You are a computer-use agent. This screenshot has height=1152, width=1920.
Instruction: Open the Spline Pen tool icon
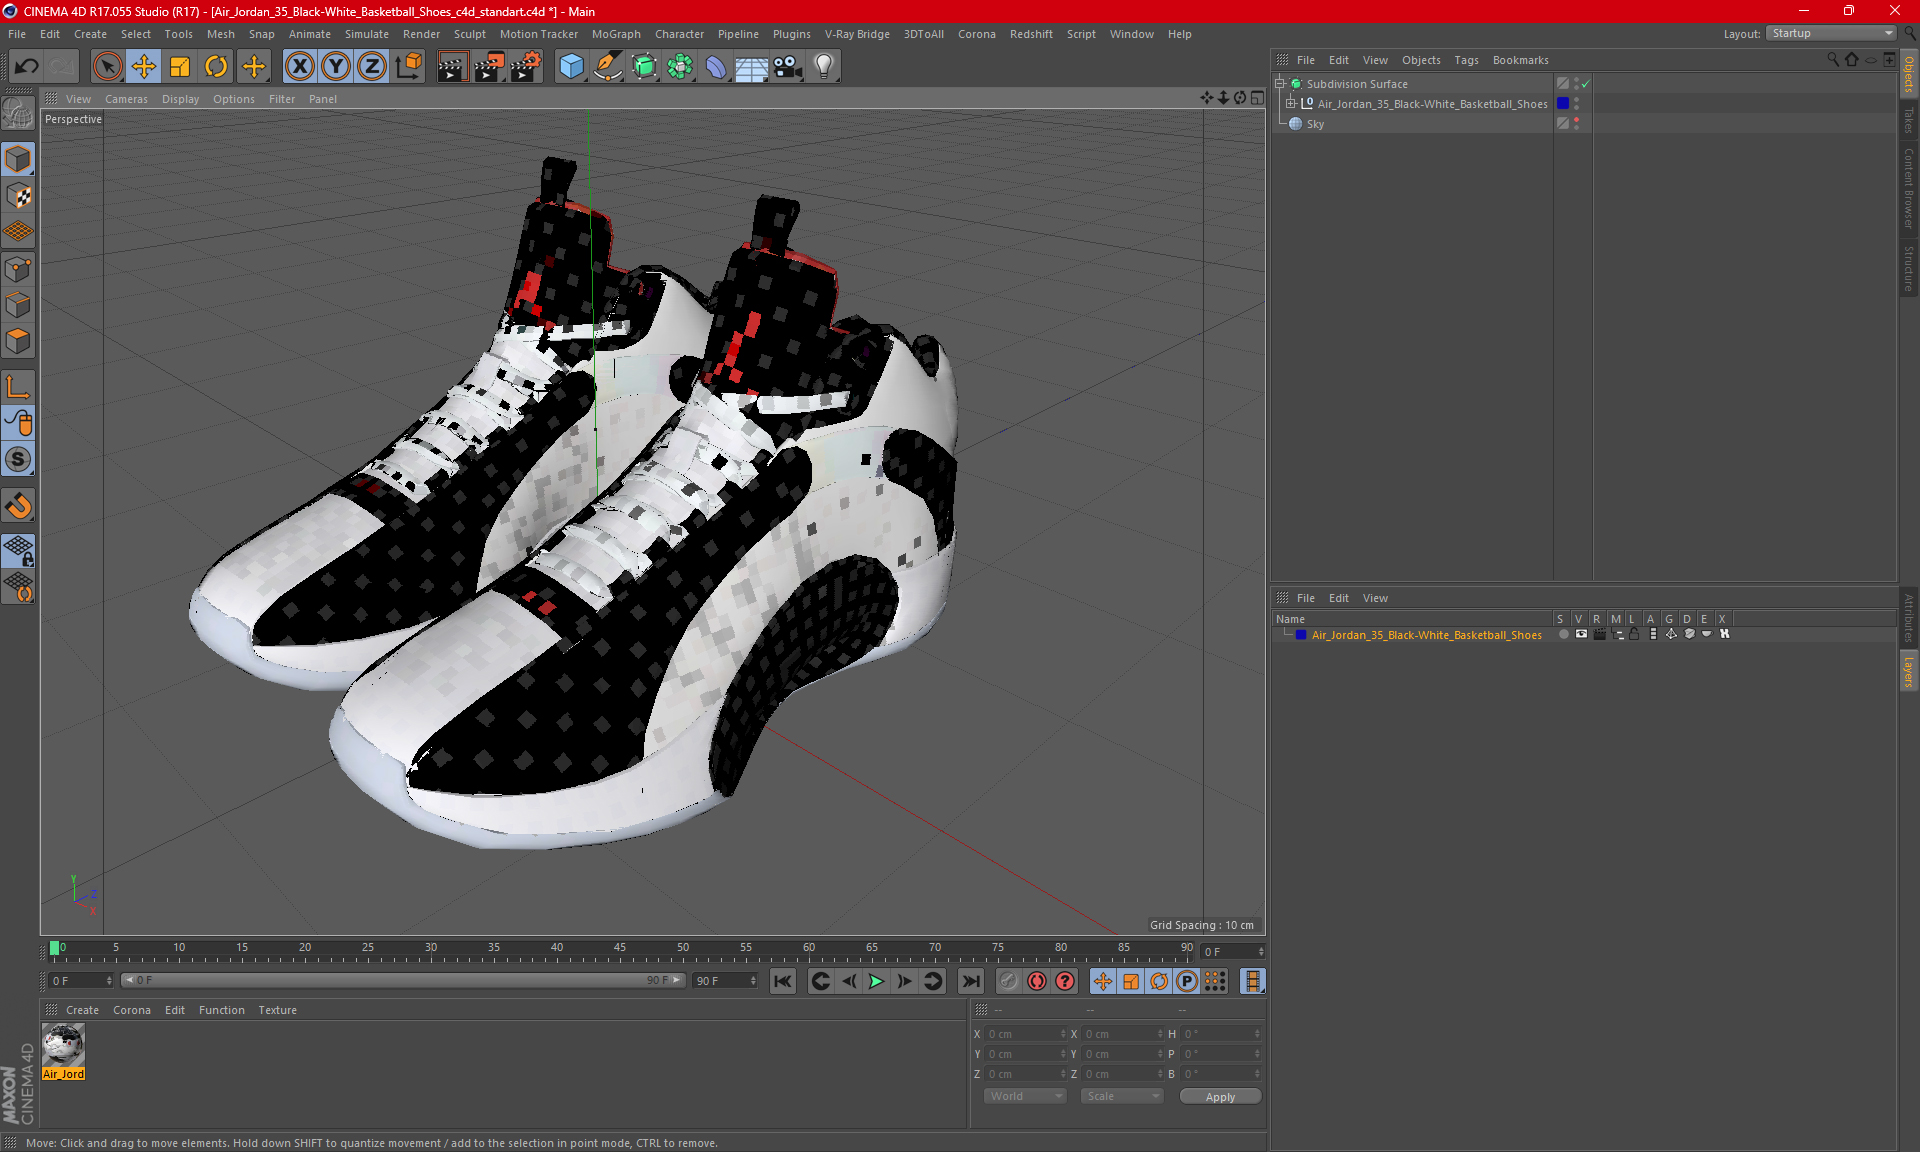point(607,67)
